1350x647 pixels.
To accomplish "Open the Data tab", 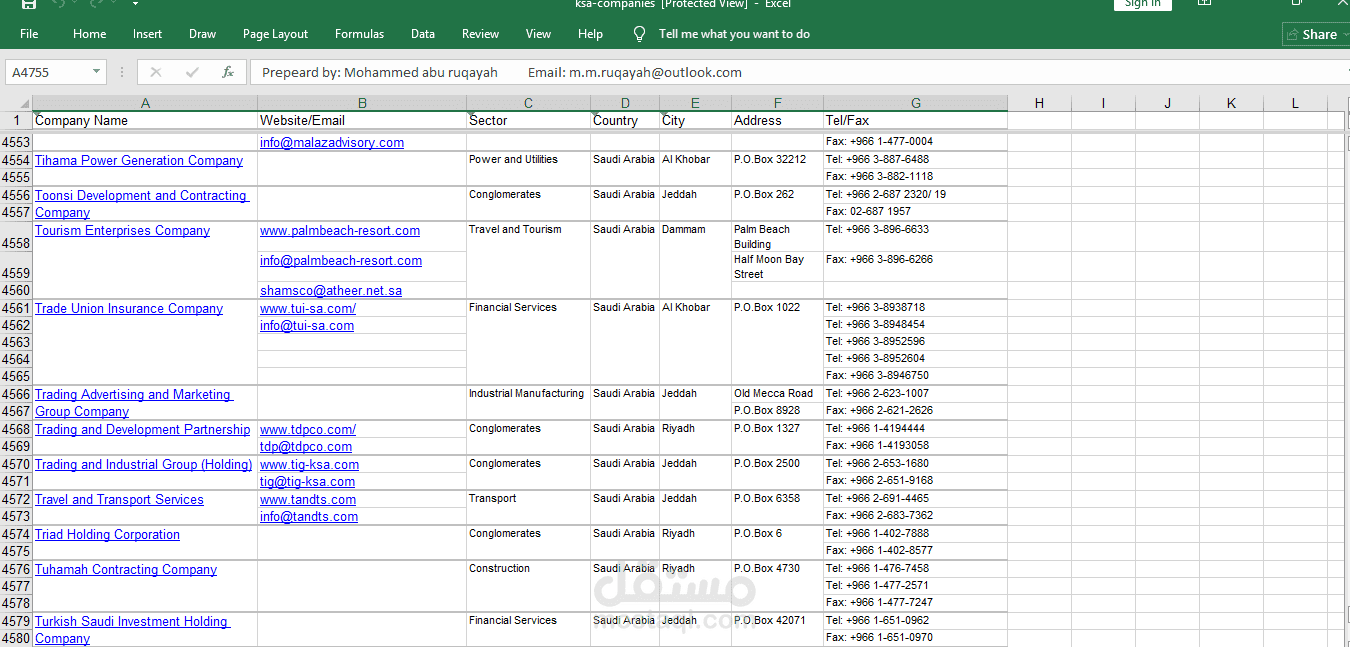I will pos(423,34).
